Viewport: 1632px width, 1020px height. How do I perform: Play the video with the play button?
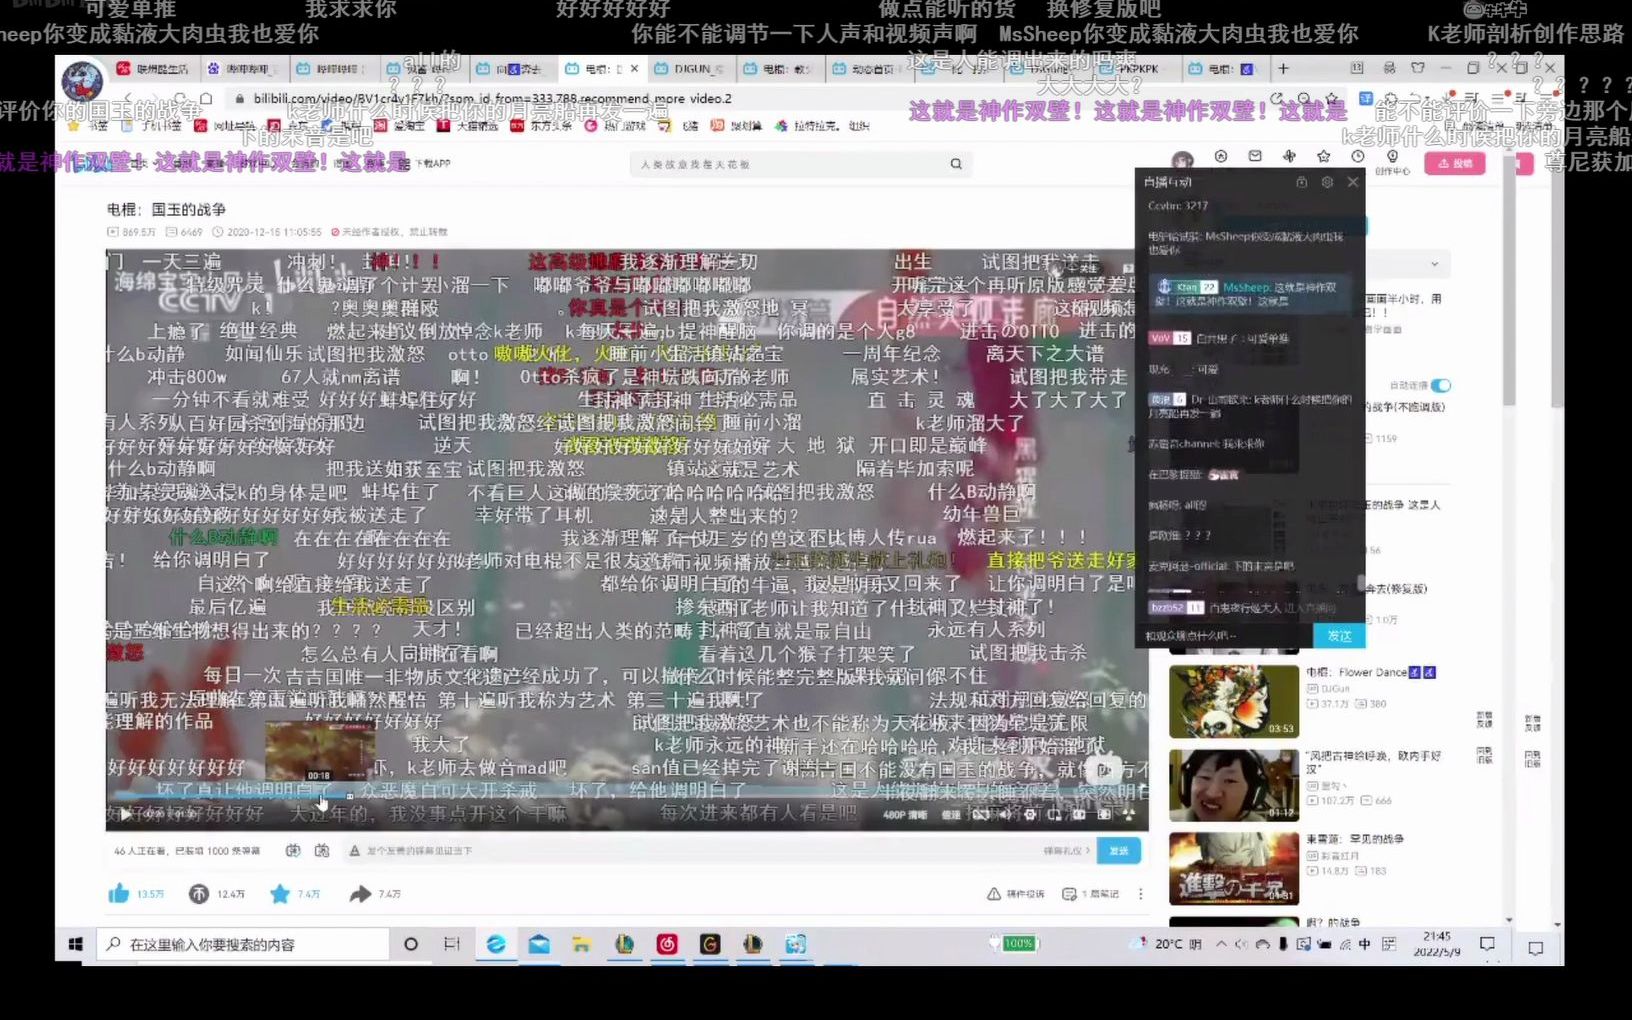point(125,814)
